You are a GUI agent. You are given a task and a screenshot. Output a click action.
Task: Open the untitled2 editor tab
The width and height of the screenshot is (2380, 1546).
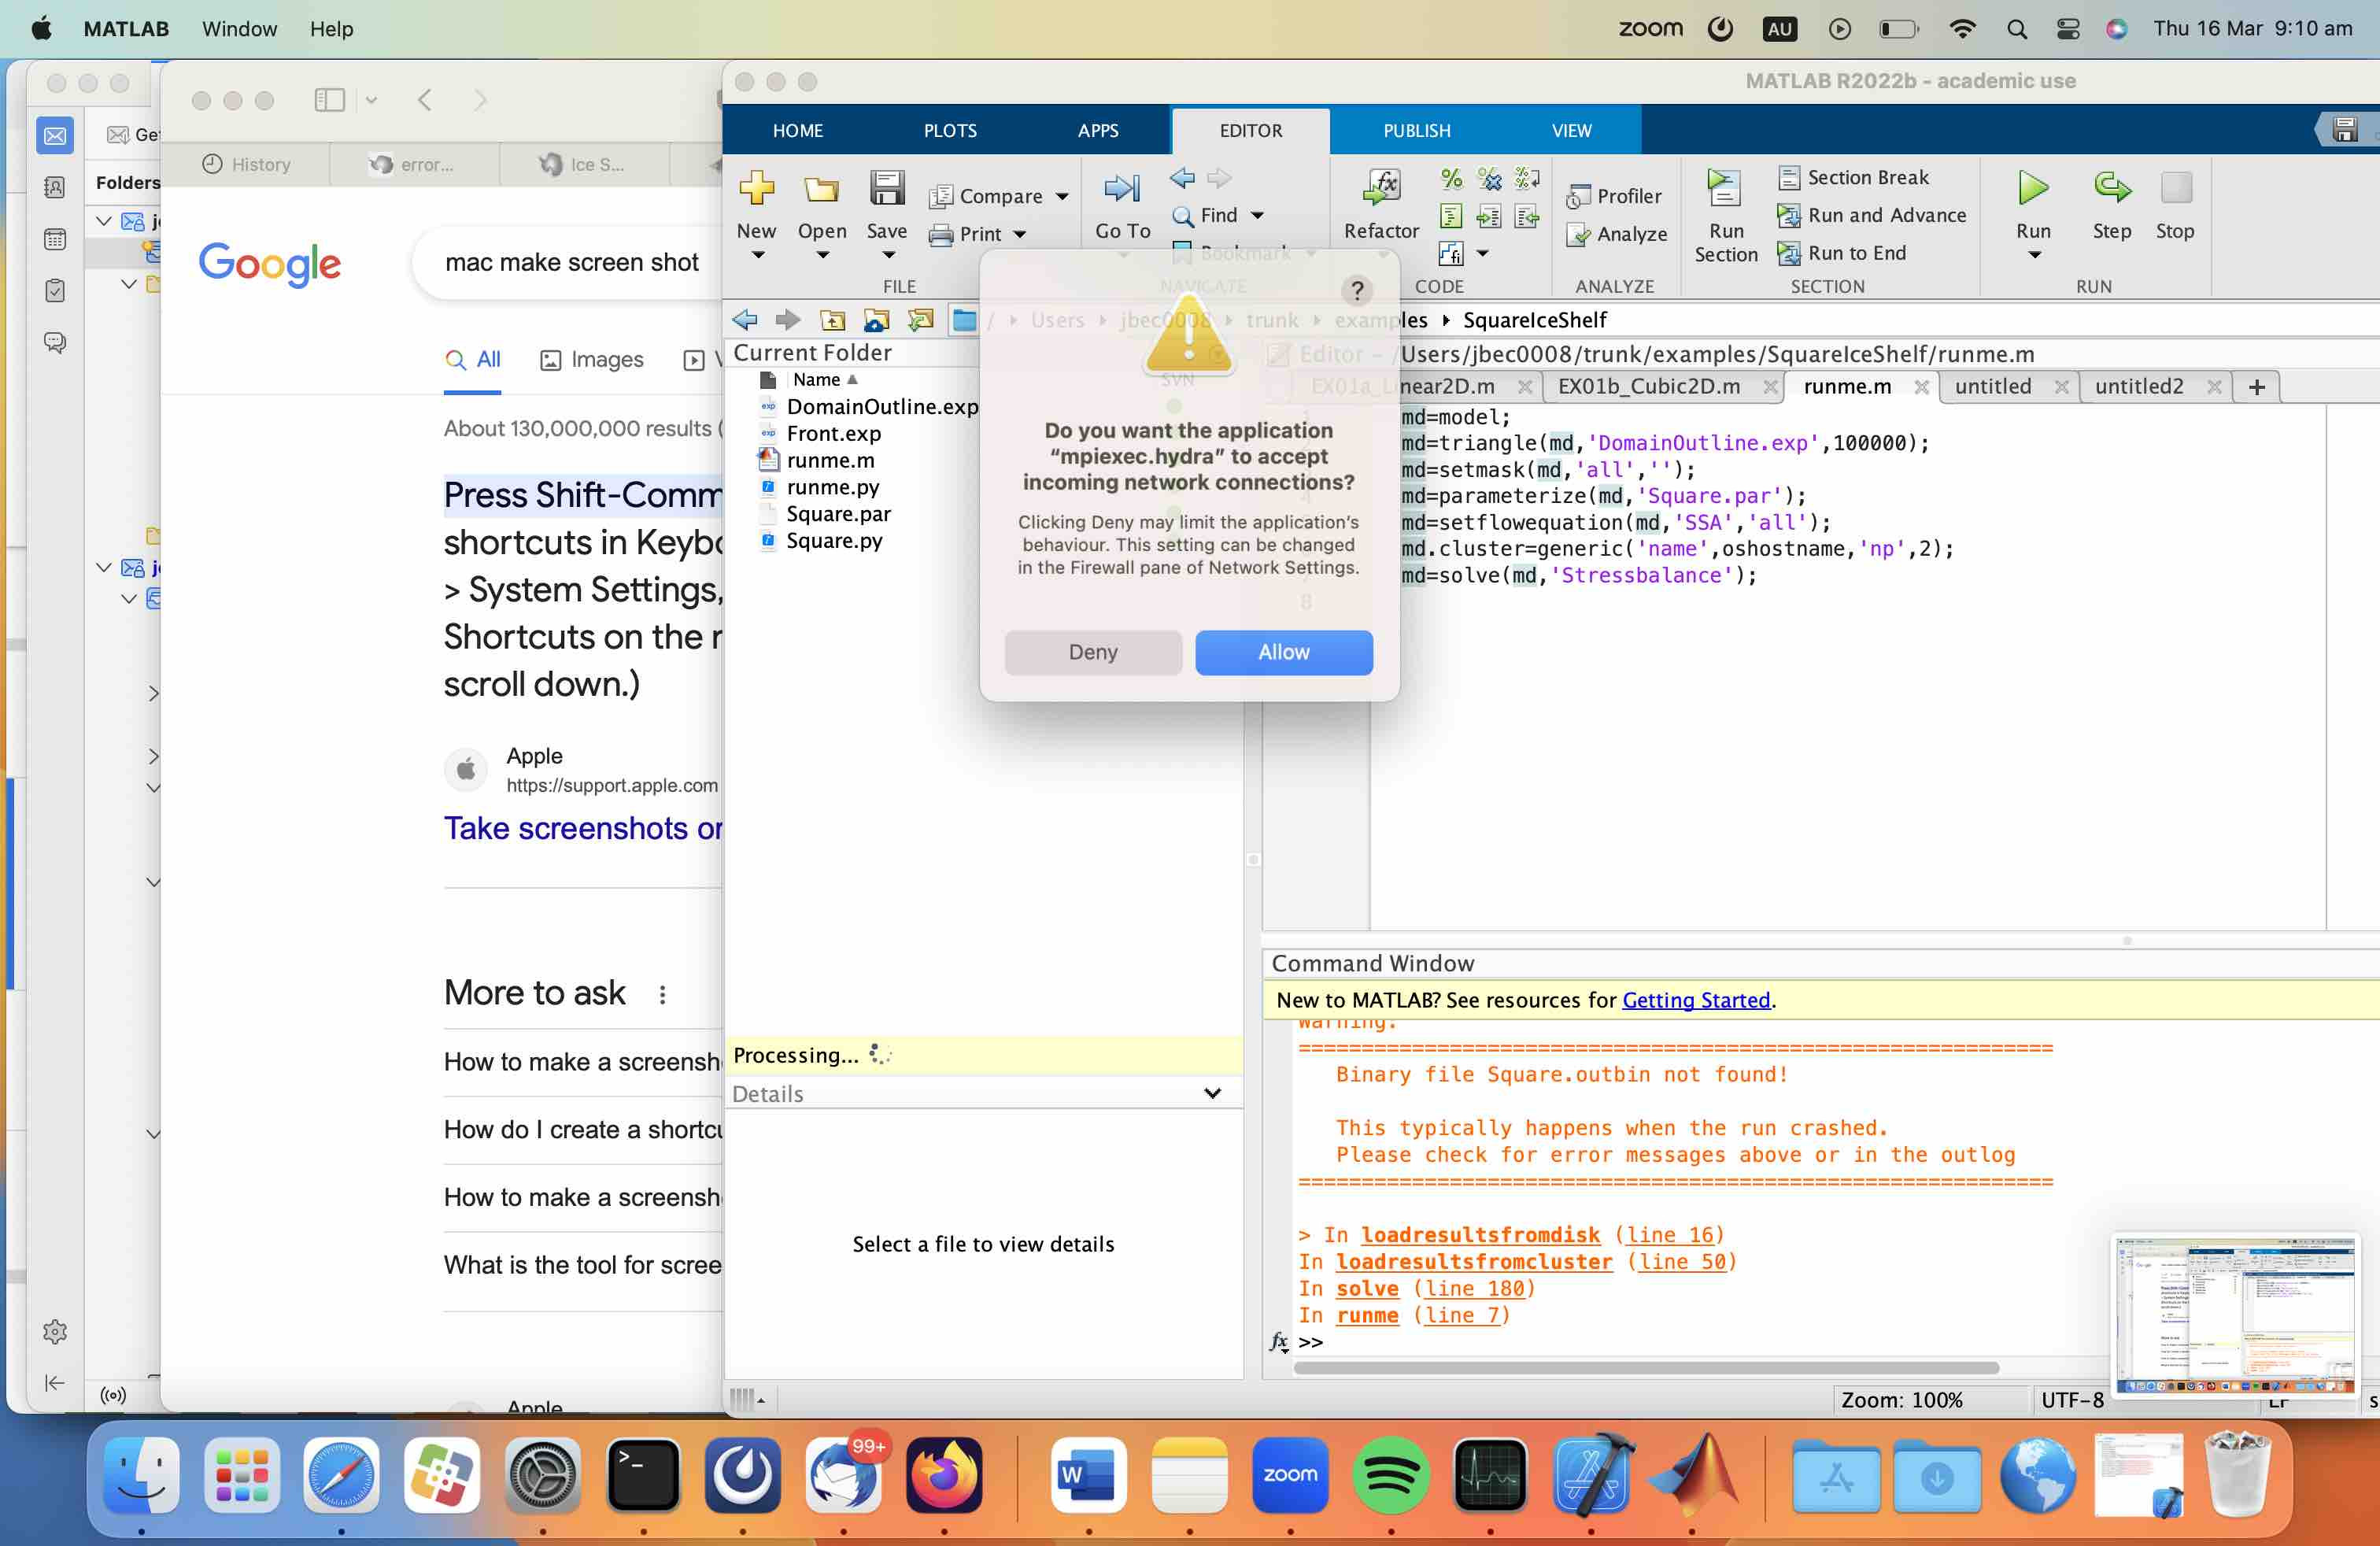coord(2138,387)
